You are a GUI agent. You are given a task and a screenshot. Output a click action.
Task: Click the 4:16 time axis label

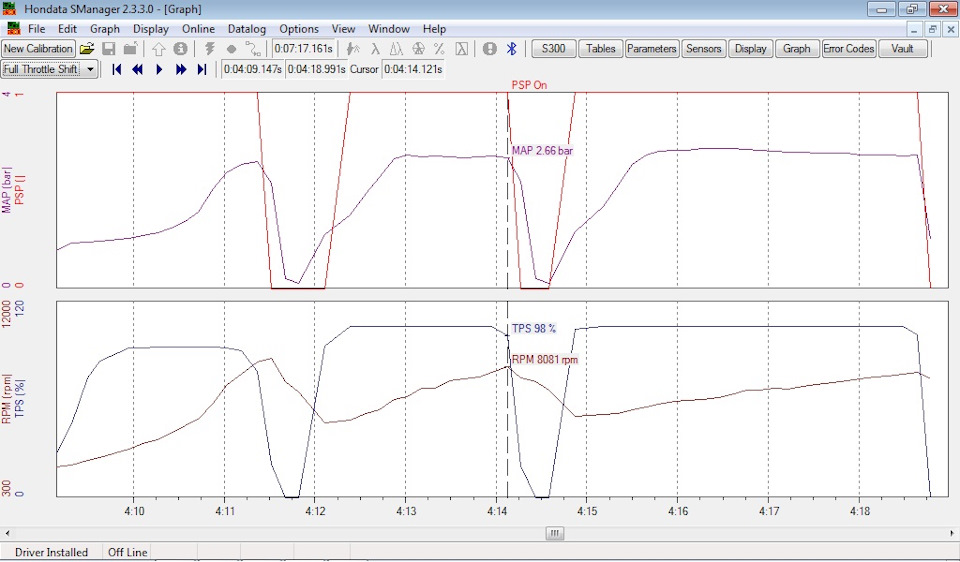pyautogui.click(x=678, y=511)
